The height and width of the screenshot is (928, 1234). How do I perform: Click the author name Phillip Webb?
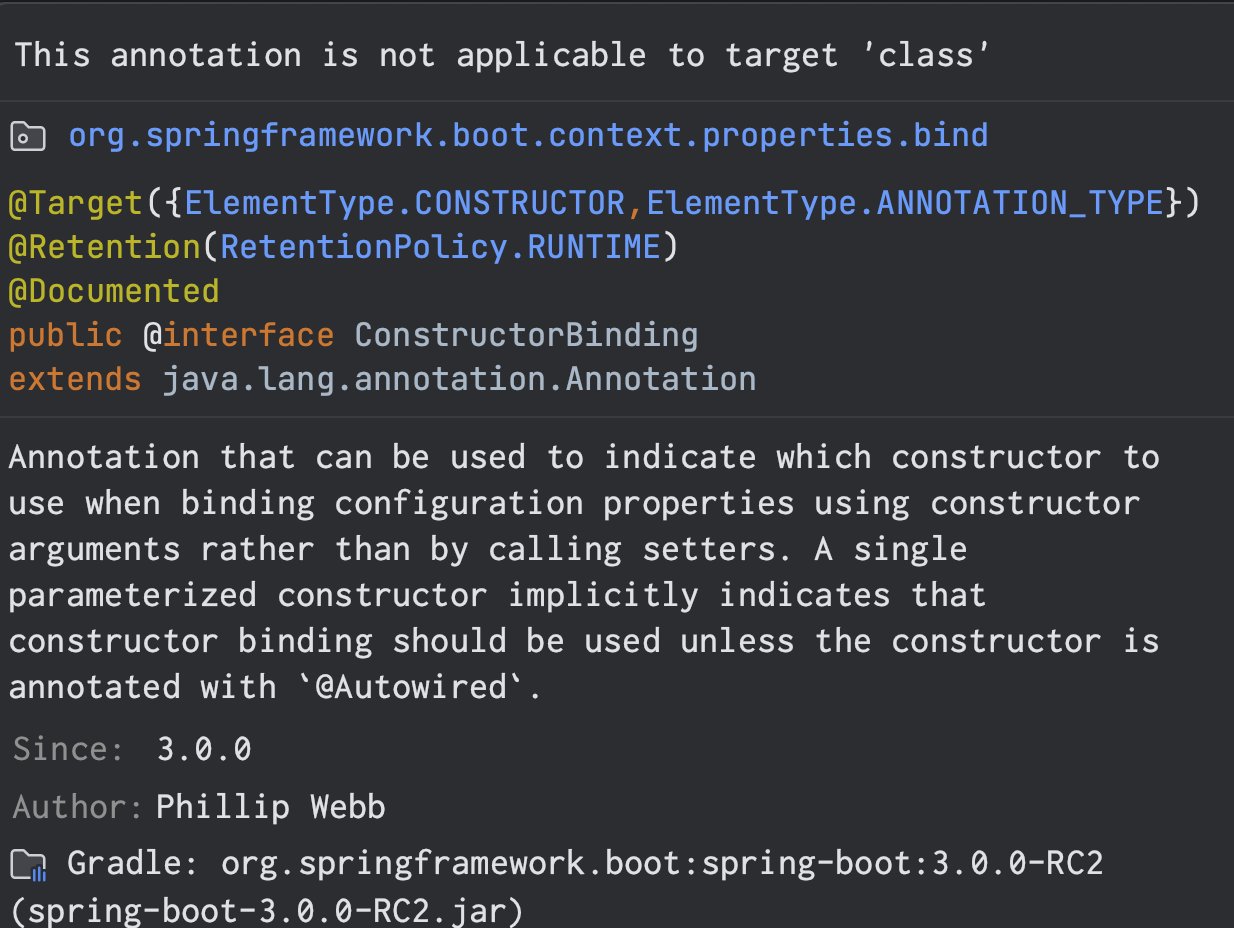click(x=271, y=807)
